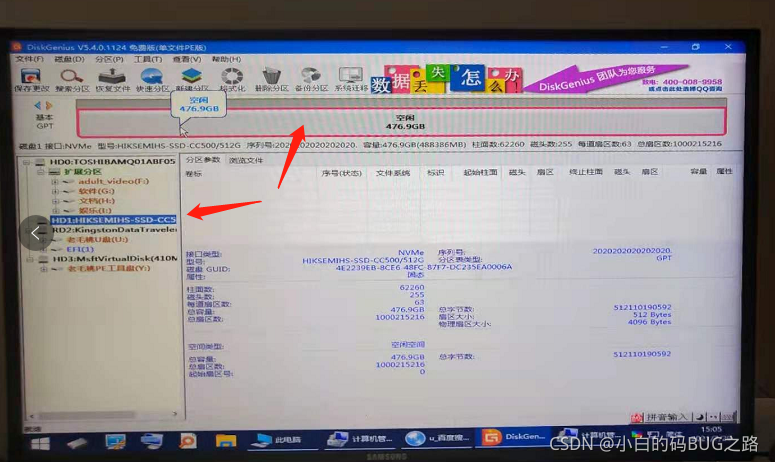Switch to browser window u_百度搜 on taskbar
775x462 pixels.
(436, 437)
